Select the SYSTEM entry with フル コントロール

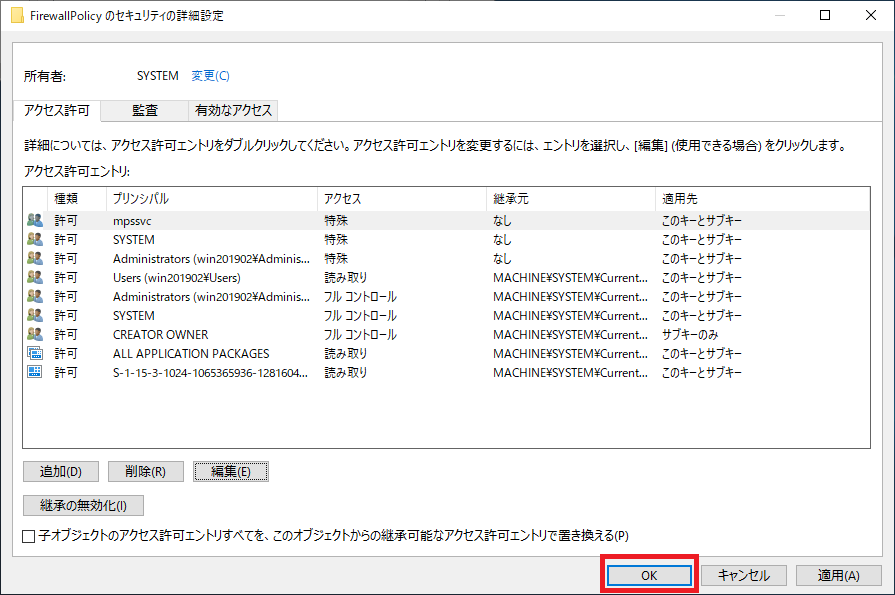[x=446, y=315]
